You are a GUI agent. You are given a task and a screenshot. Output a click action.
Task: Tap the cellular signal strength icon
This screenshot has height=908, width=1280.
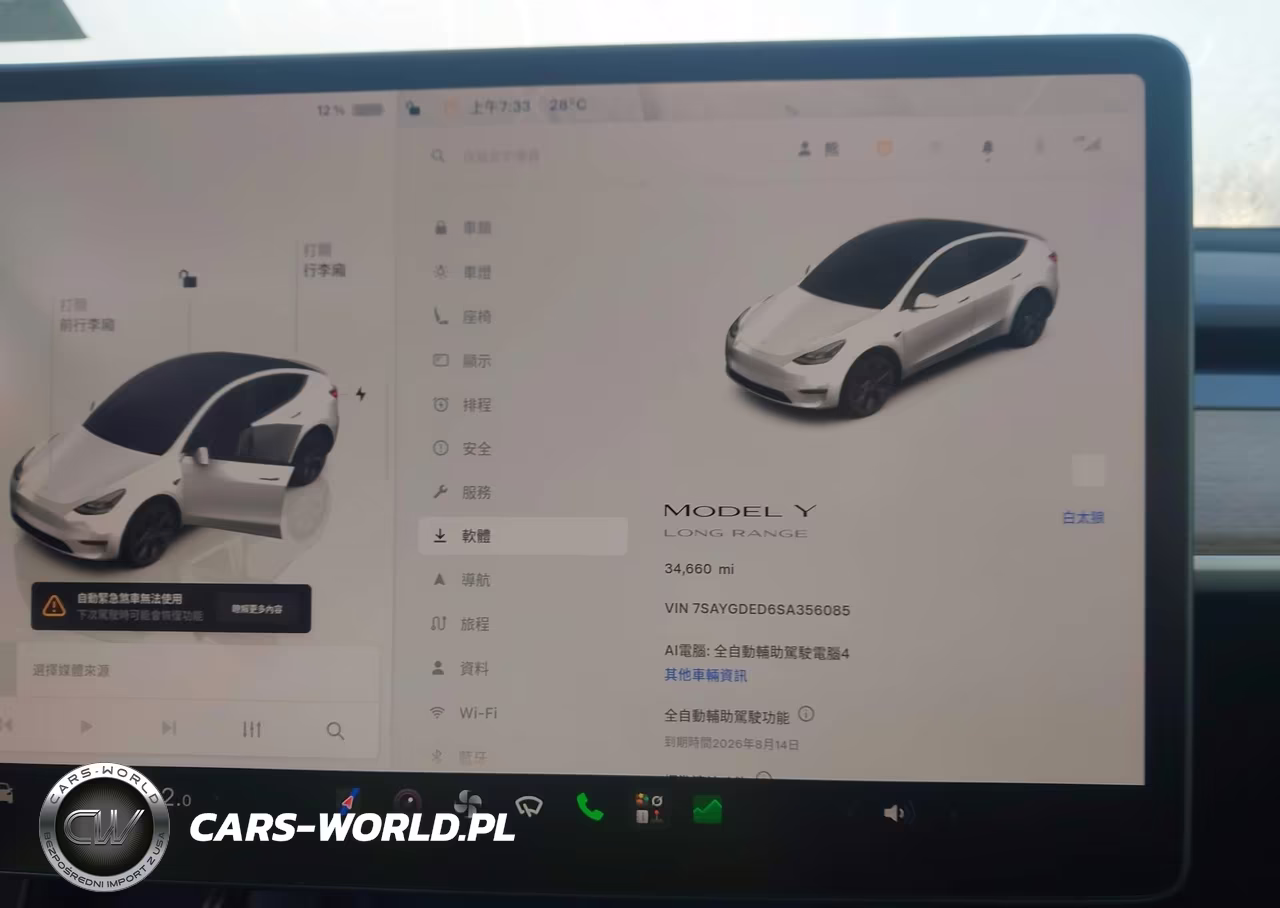pos(1088,145)
